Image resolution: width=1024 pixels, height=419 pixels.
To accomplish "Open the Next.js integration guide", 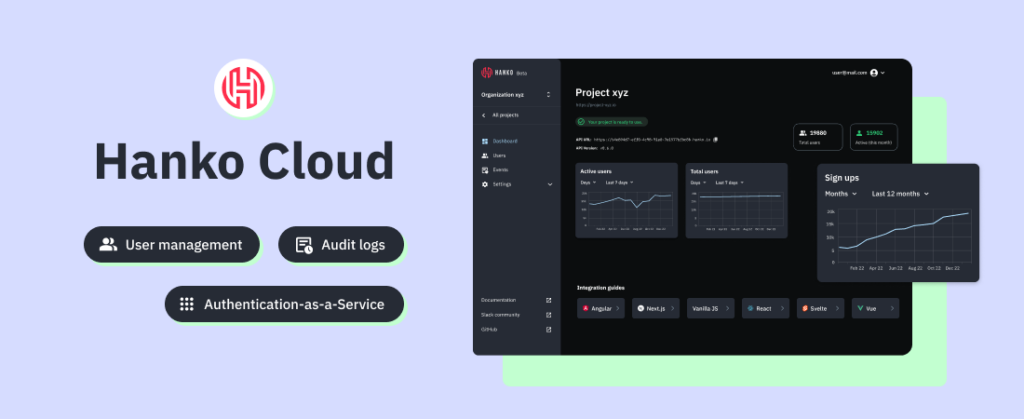I will [656, 308].
